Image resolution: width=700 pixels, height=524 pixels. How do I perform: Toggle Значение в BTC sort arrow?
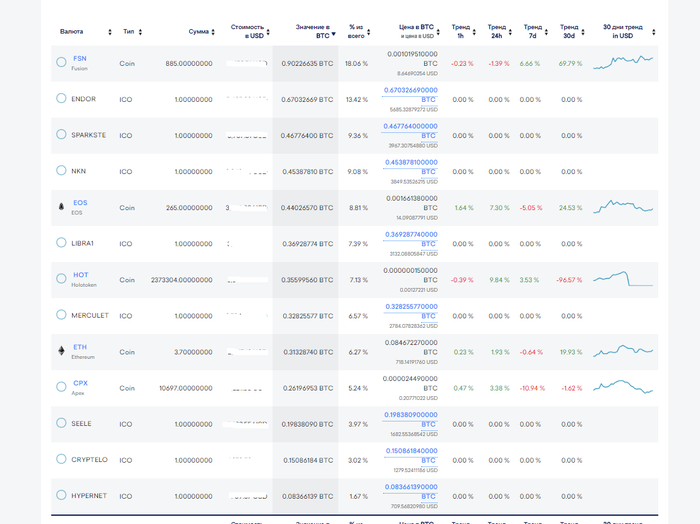click(x=333, y=34)
